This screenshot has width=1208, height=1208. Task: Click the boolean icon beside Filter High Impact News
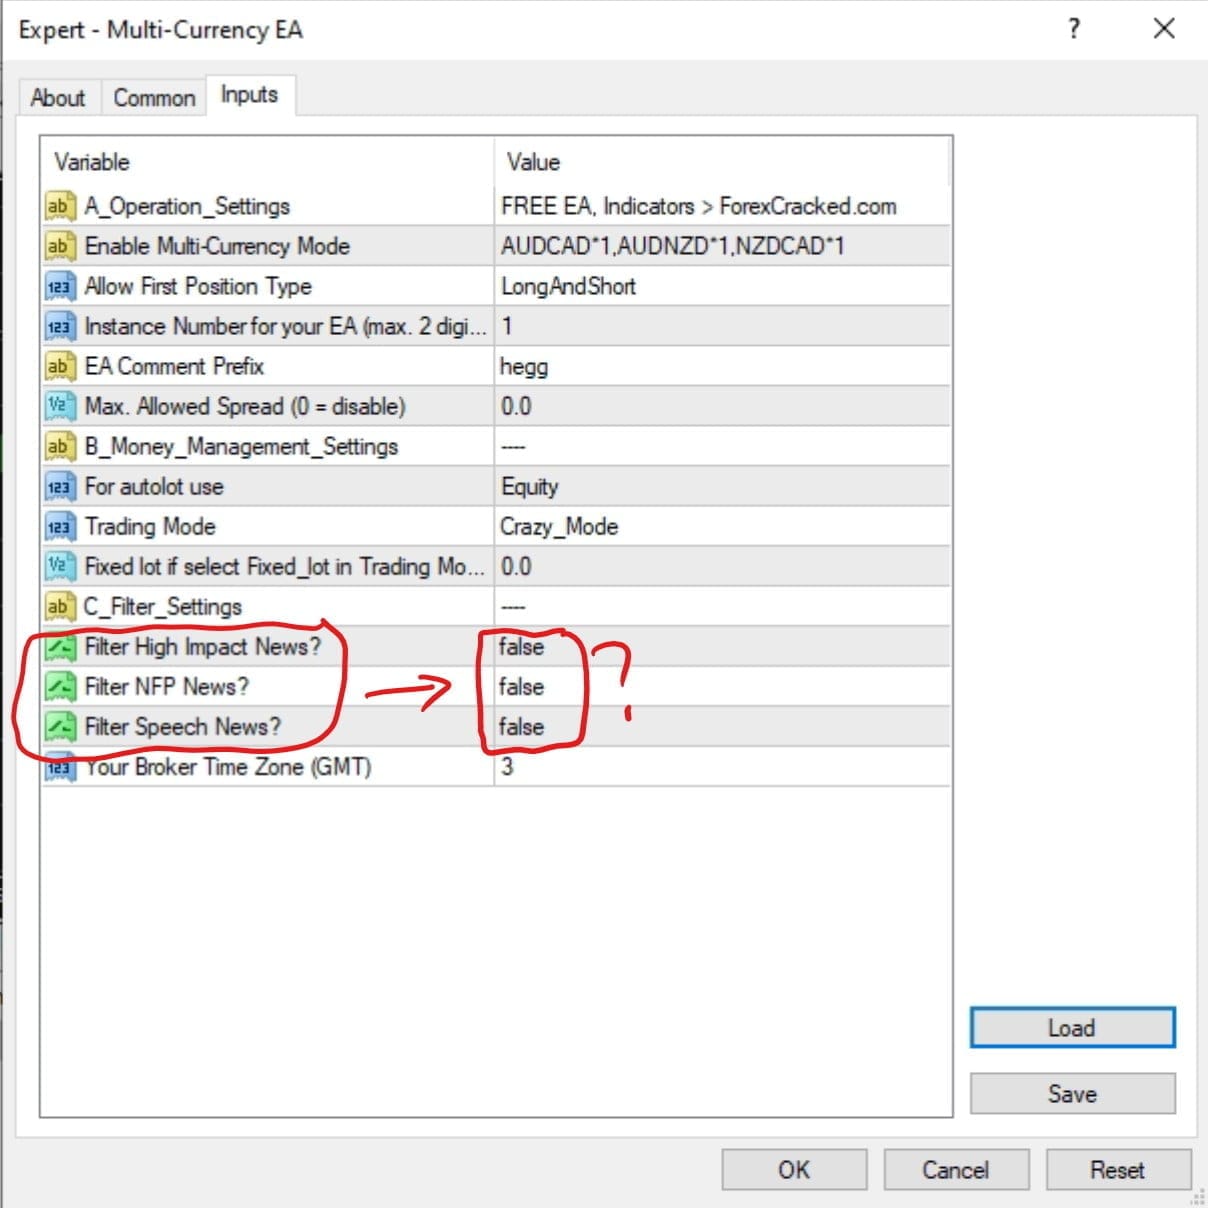click(x=60, y=647)
